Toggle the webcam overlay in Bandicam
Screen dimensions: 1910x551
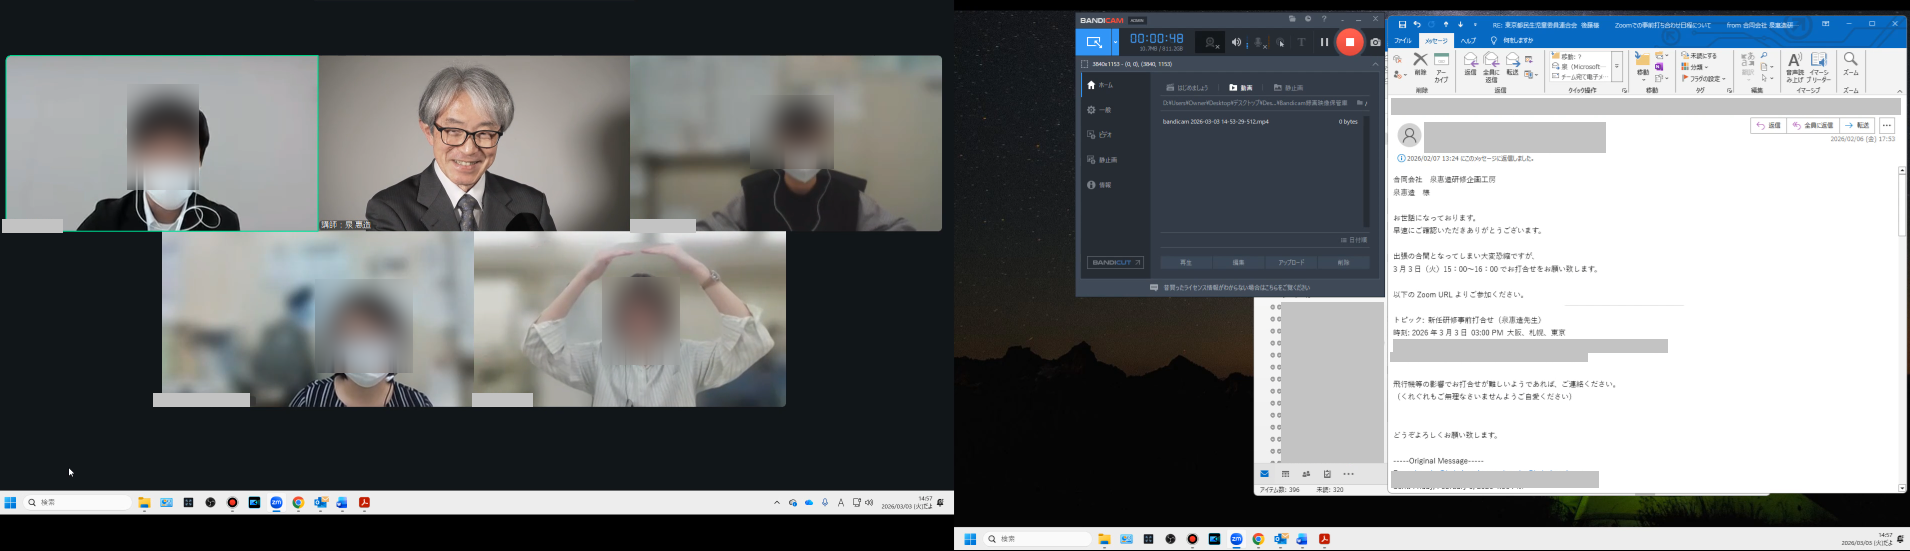[x=1211, y=42]
